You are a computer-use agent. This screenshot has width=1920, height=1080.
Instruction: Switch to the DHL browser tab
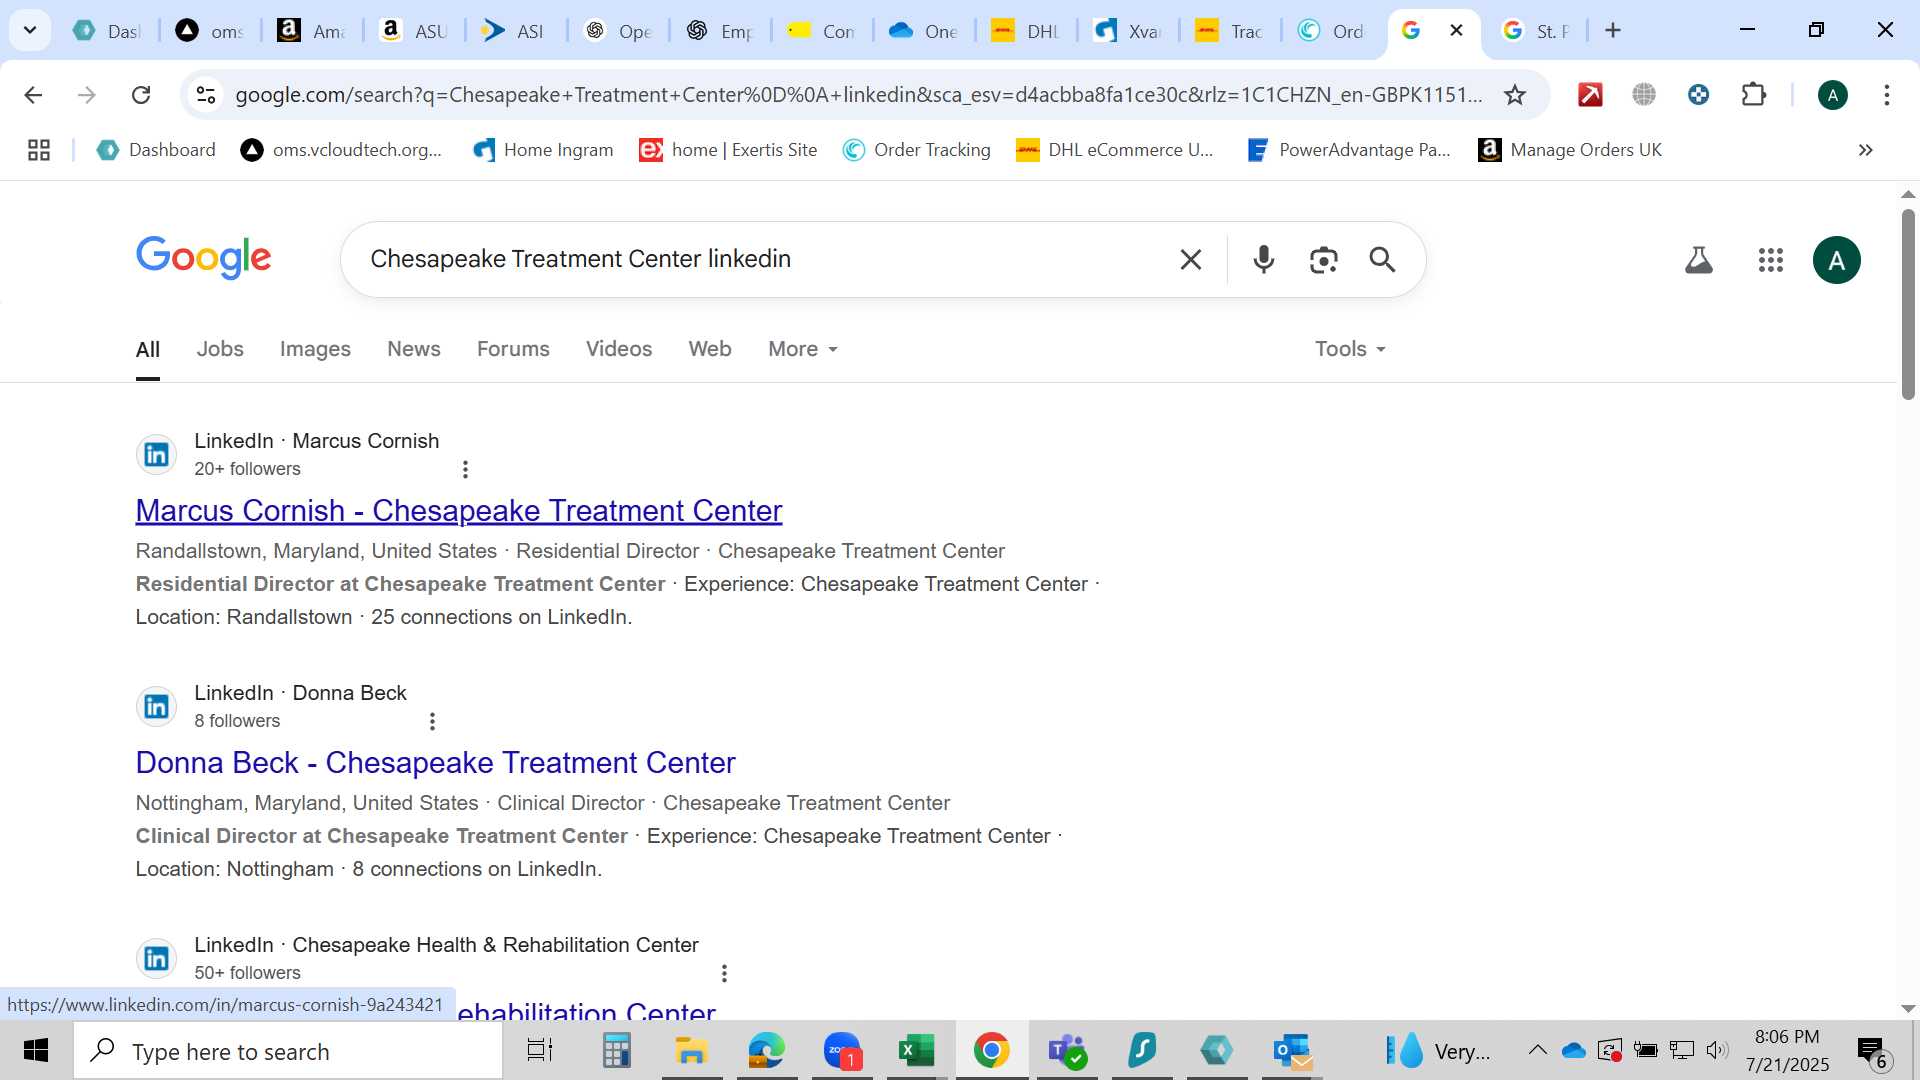[1026, 31]
